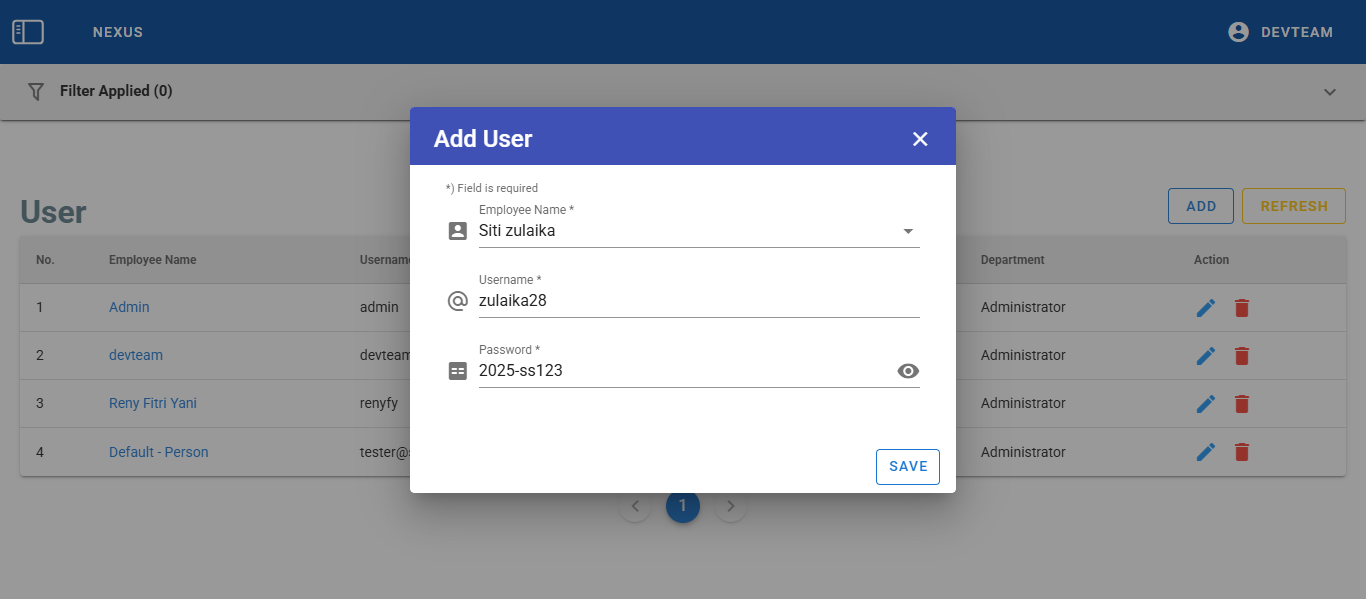Viewport: 1366px width, 599px height.
Task: Close the Add User dialog
Action: (920, 139)
